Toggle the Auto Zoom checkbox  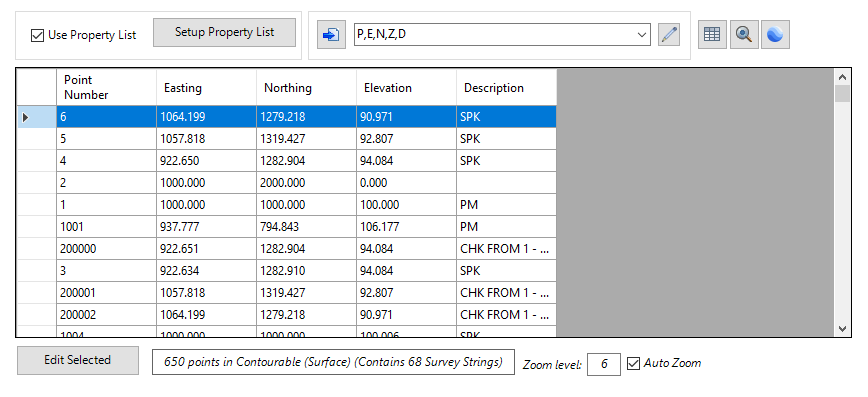click(633, 364)
